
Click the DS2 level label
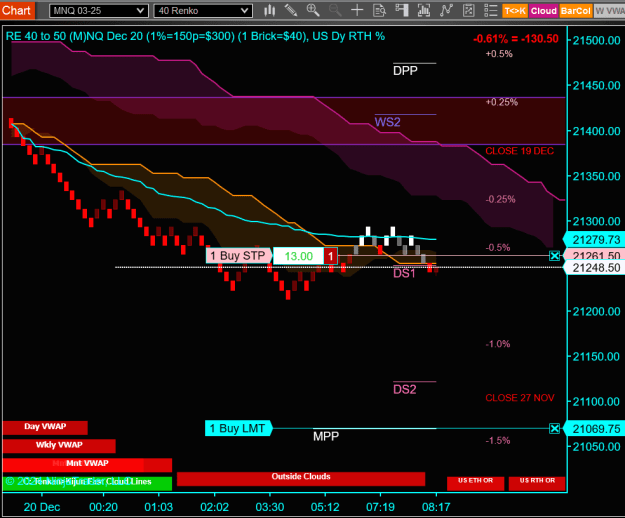[x=405, y=389]
